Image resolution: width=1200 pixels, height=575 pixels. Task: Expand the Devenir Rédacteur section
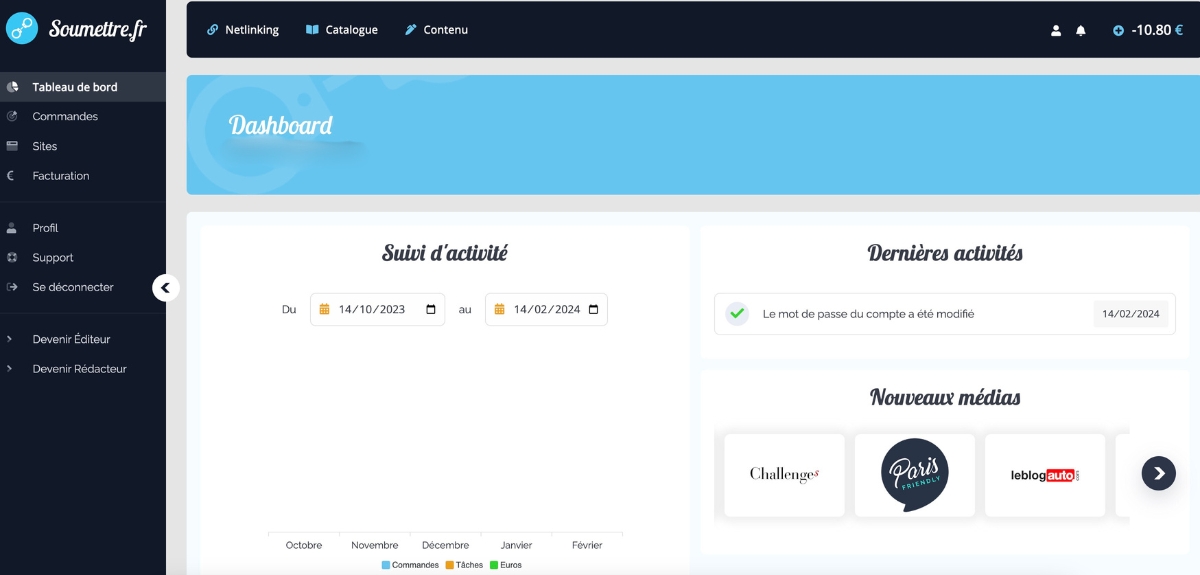coord(79,369)
